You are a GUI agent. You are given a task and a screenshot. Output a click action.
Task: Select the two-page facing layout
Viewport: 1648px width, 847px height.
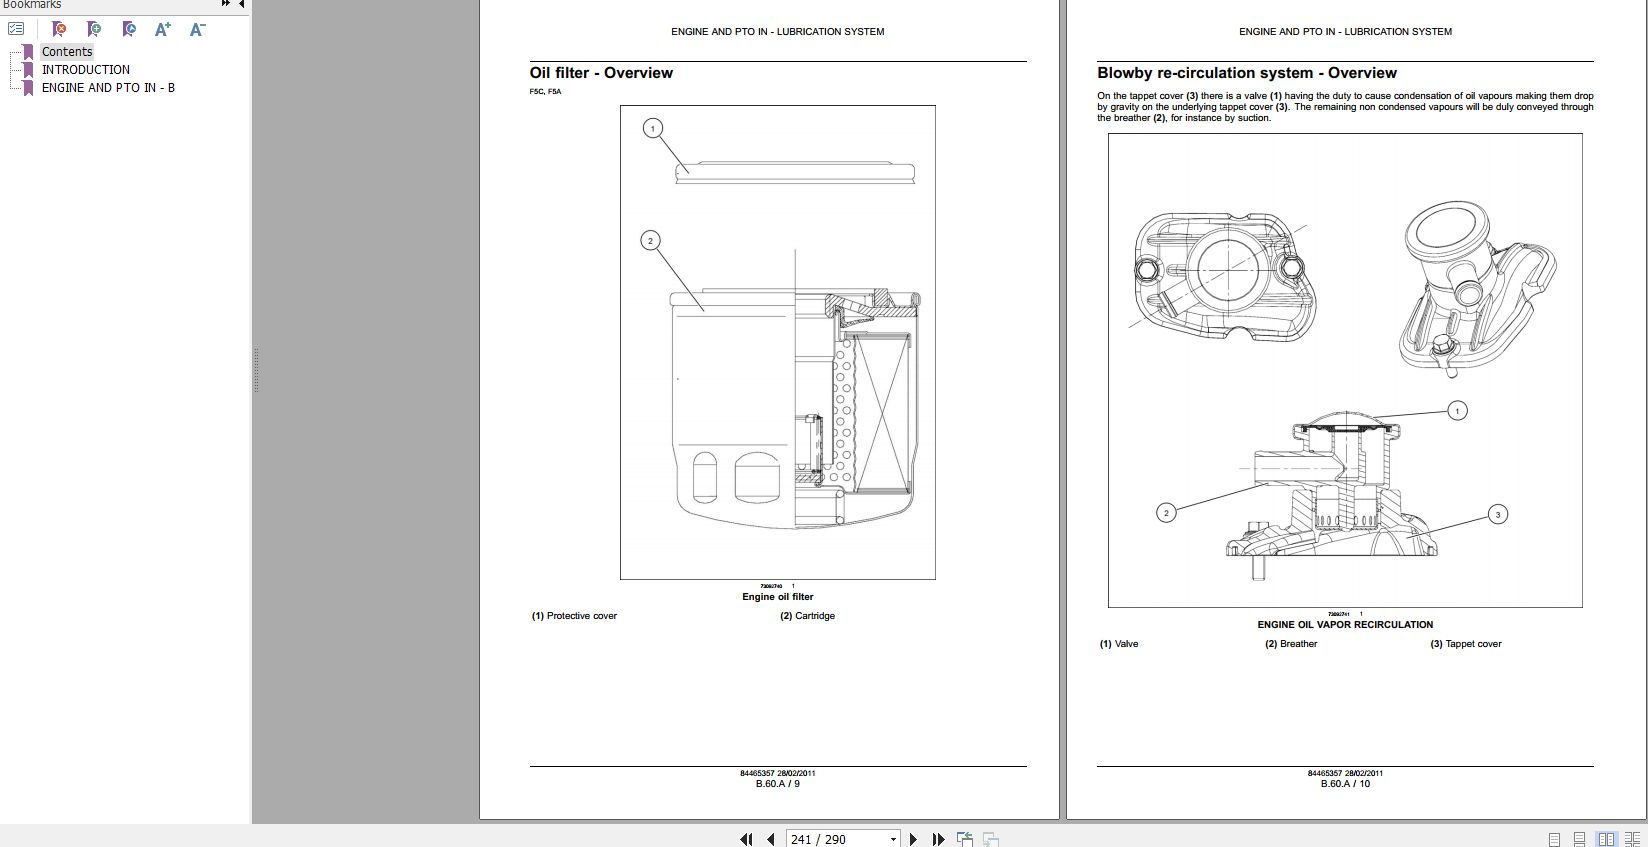click(x=1606, y=839)
